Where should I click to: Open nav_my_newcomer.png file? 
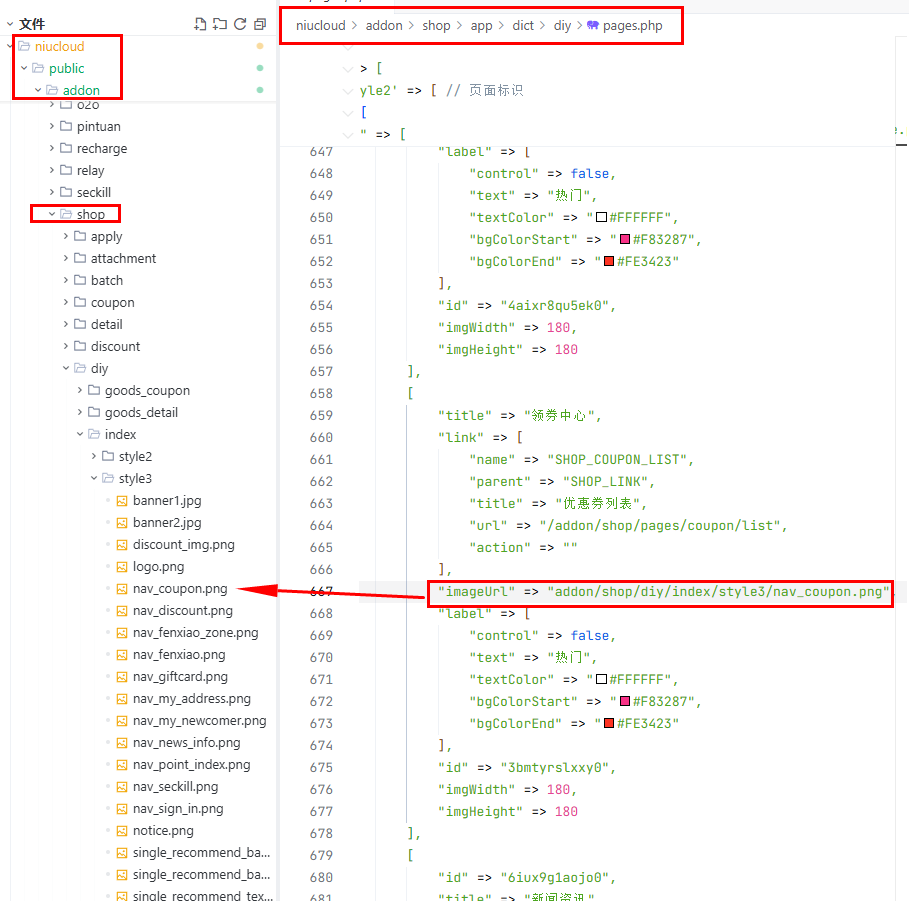[x=199, y=721]
